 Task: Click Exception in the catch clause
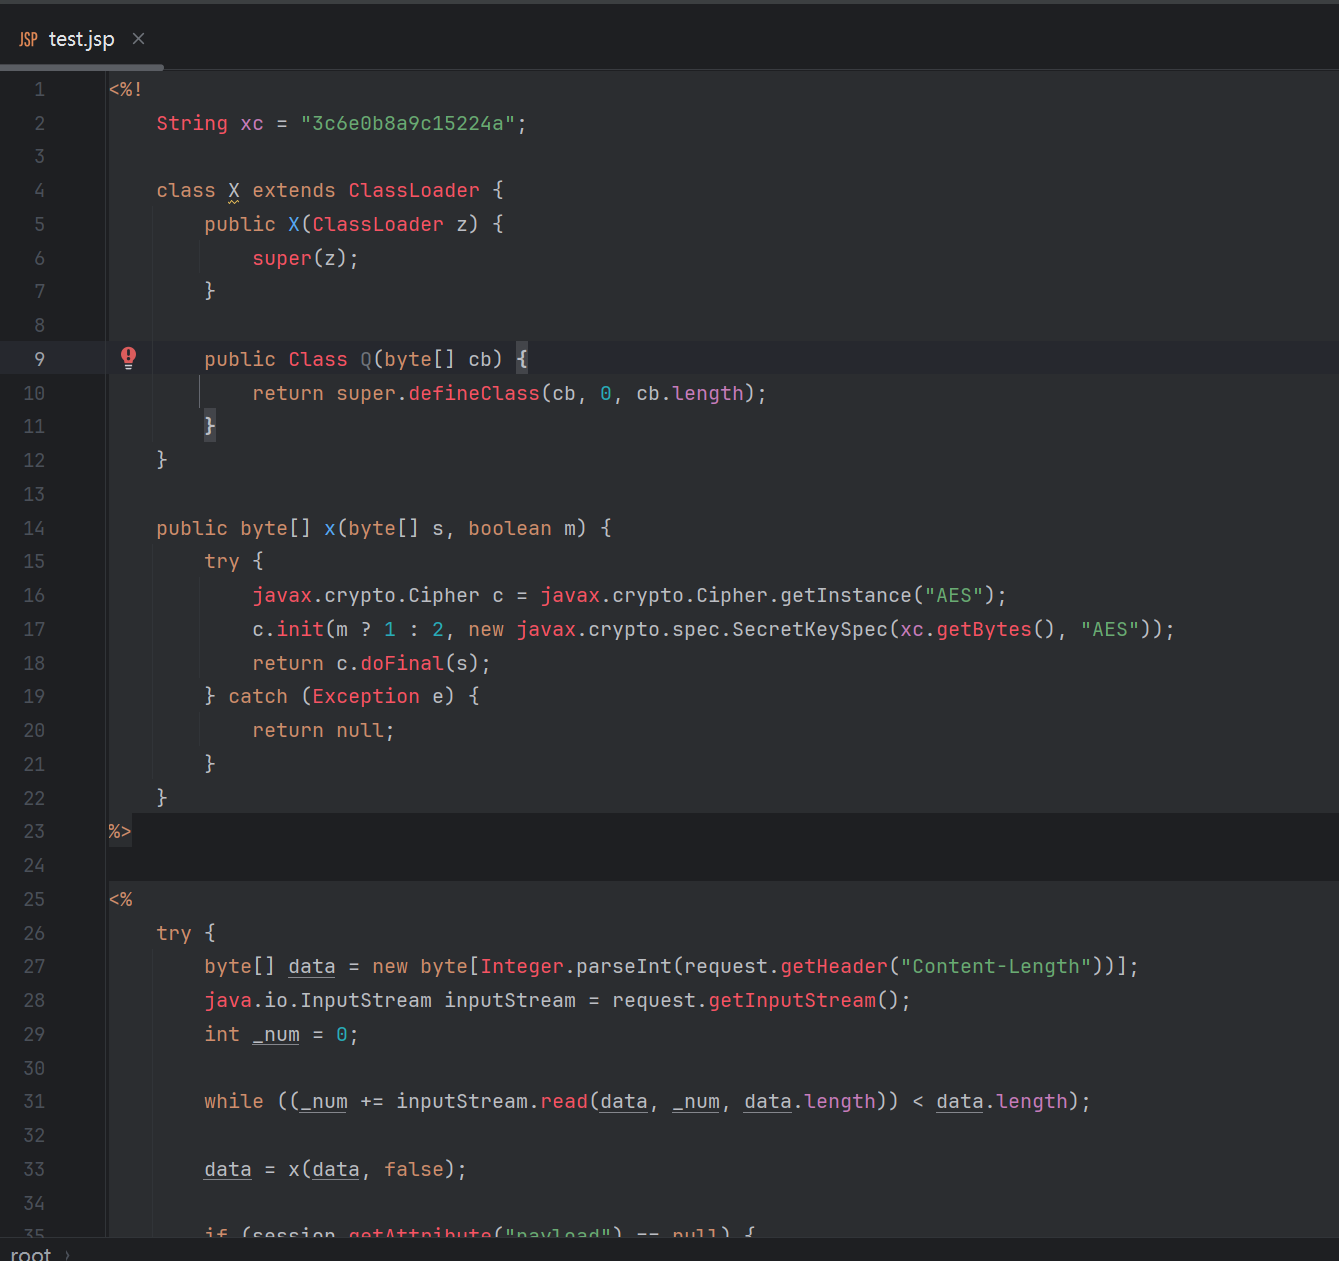(x=366, y=696)
